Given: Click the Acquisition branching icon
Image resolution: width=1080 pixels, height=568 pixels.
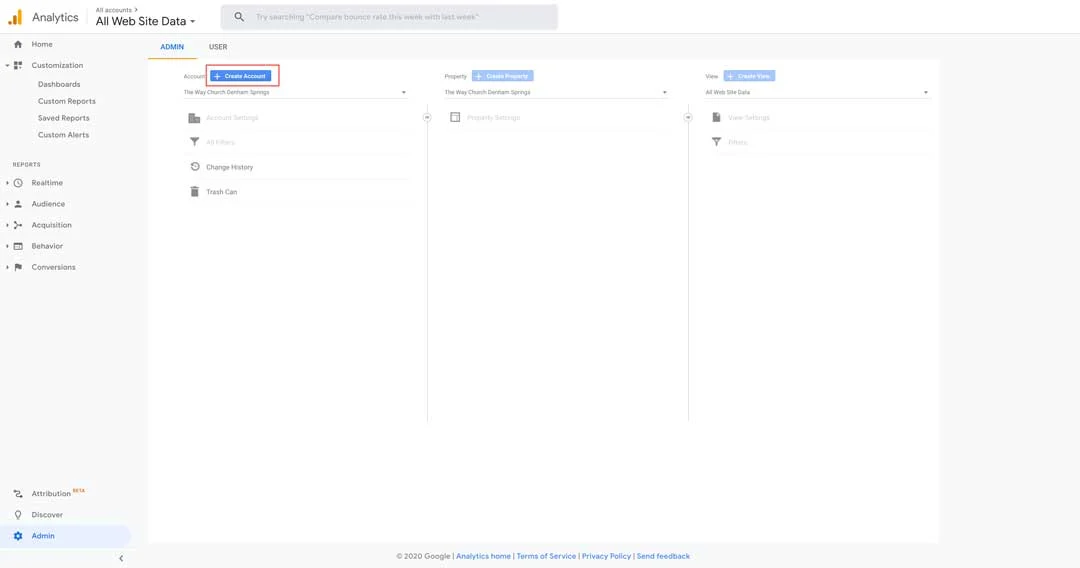Looking at the screenshot, I should click(x=18, y=225).
